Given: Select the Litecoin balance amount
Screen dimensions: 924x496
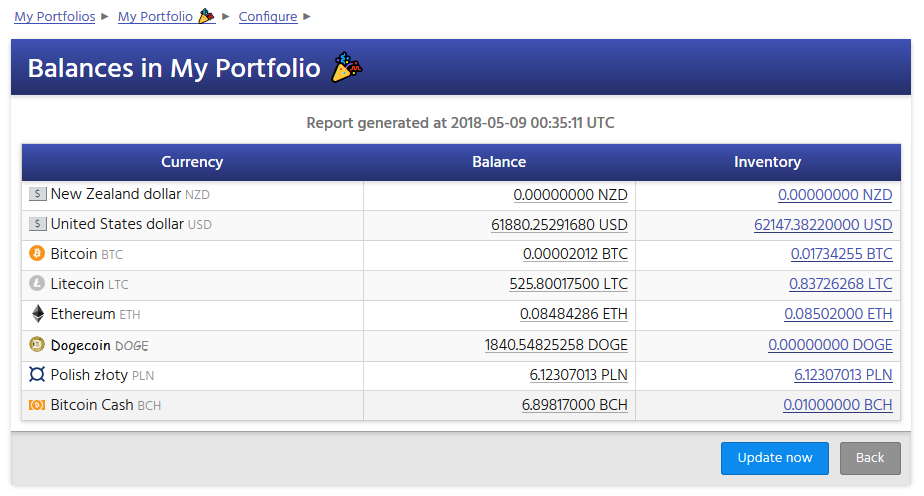Looking at the screenshot, I should 568,285.
